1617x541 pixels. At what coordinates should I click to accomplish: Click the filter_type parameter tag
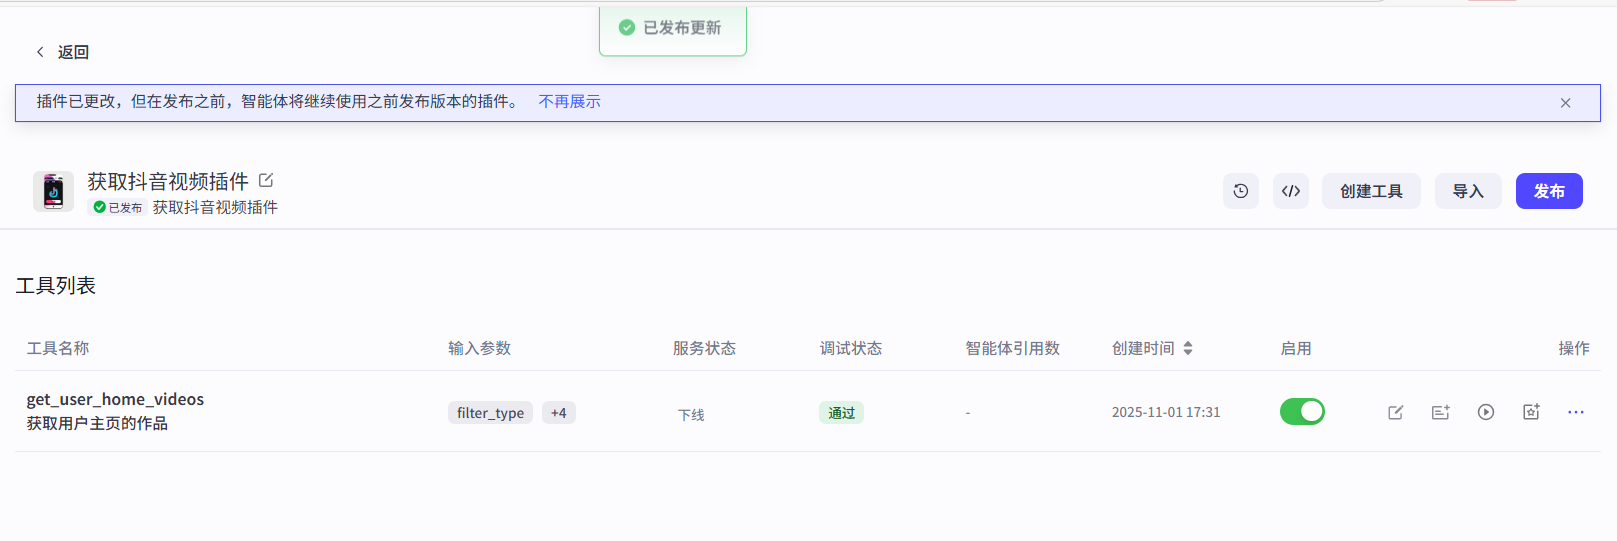tap(490, 413)
